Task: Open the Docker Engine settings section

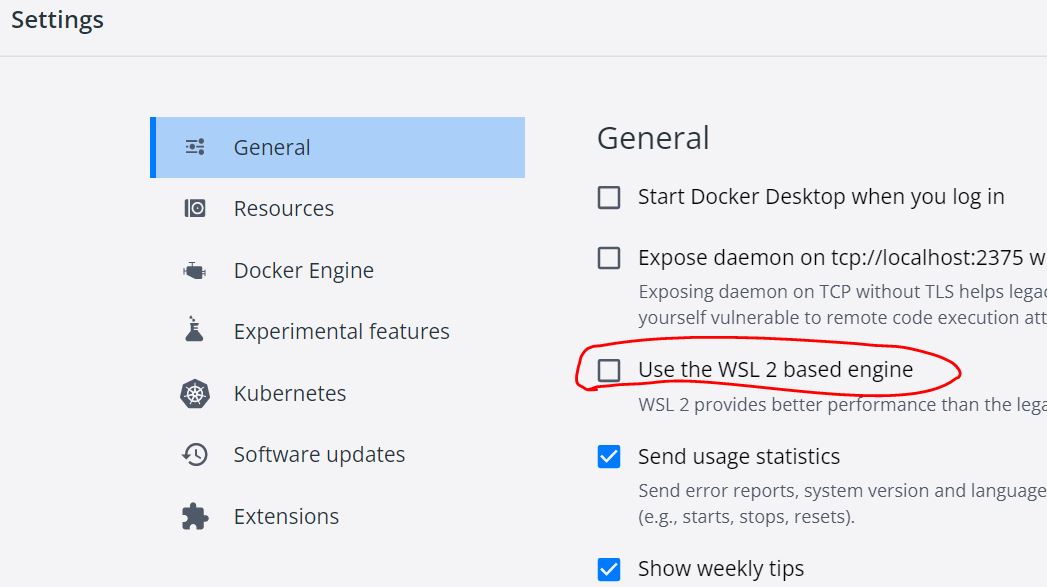Action: 304,270
